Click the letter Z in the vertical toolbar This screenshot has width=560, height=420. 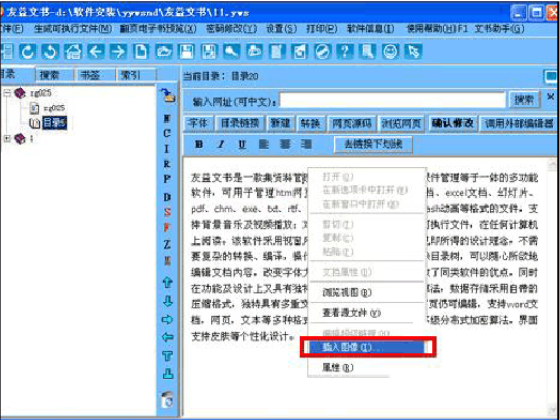(x=167, y=245)
